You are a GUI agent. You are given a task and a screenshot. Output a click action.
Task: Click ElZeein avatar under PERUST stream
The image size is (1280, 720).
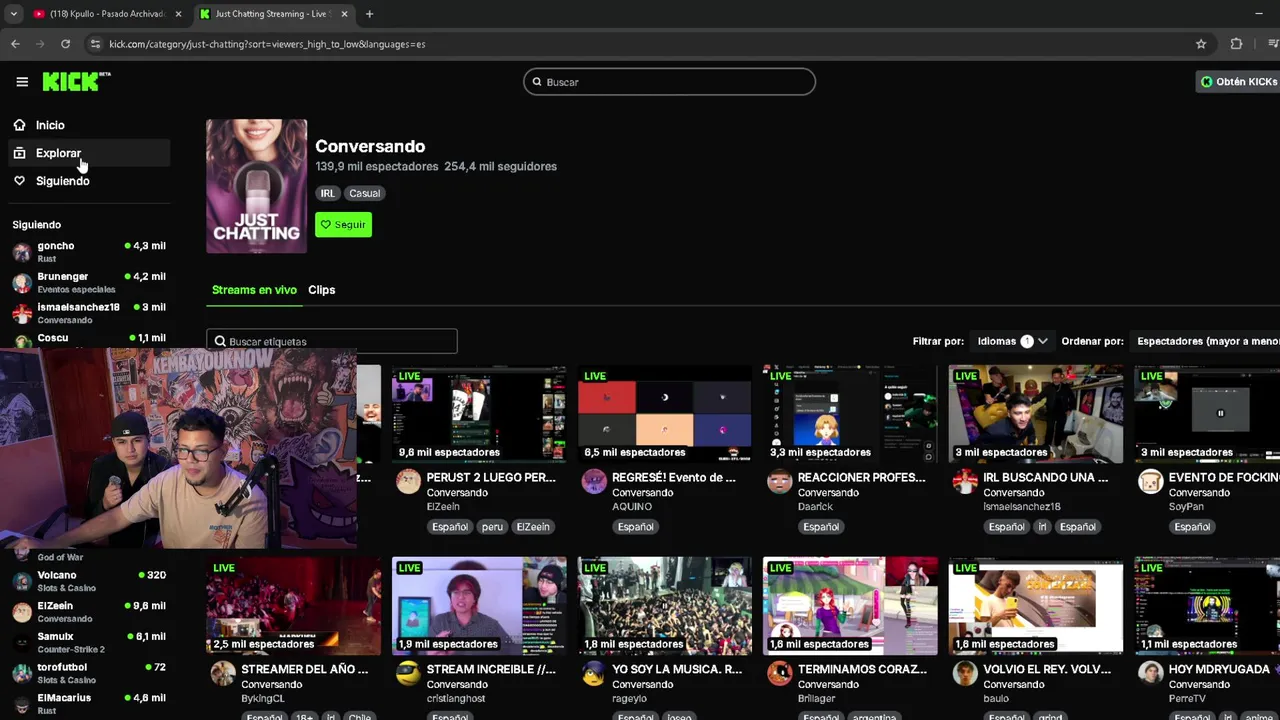(x=408, y=482)
